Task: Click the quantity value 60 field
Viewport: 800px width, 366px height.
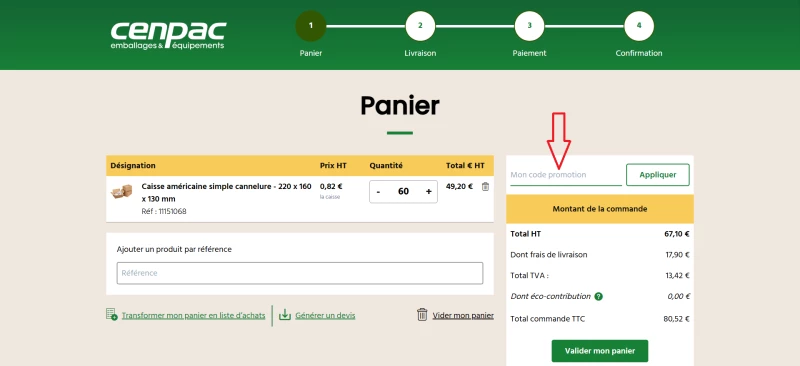Action: pos(403,191)
